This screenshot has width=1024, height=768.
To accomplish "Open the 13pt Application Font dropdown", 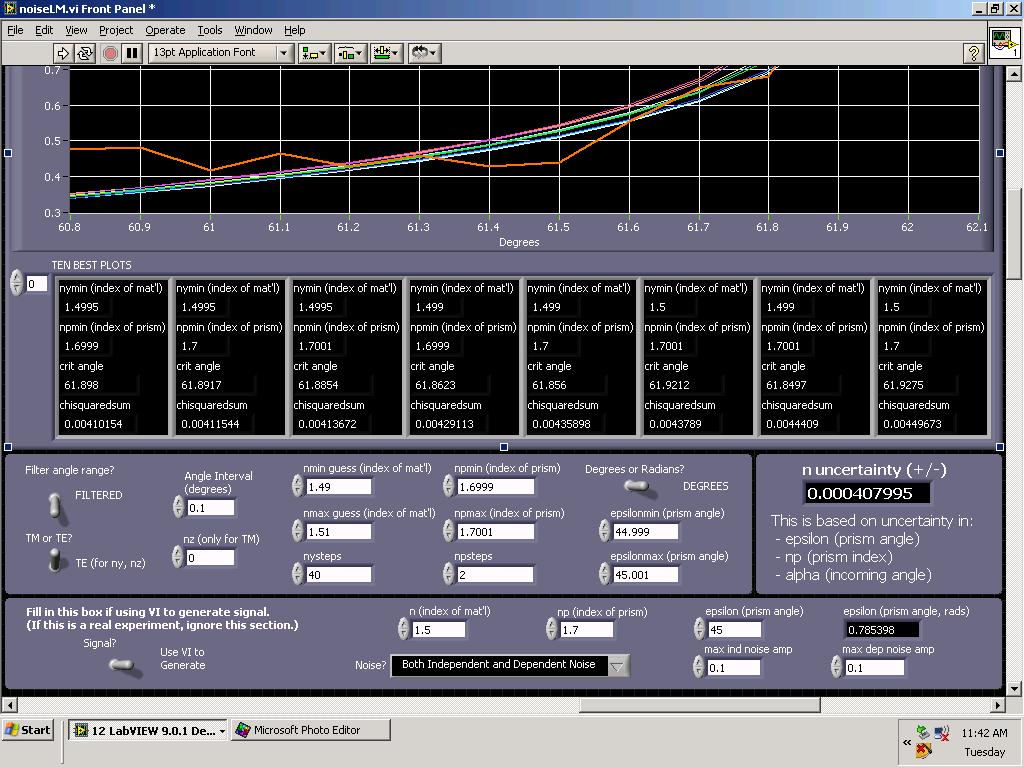I will coord(220,53).
